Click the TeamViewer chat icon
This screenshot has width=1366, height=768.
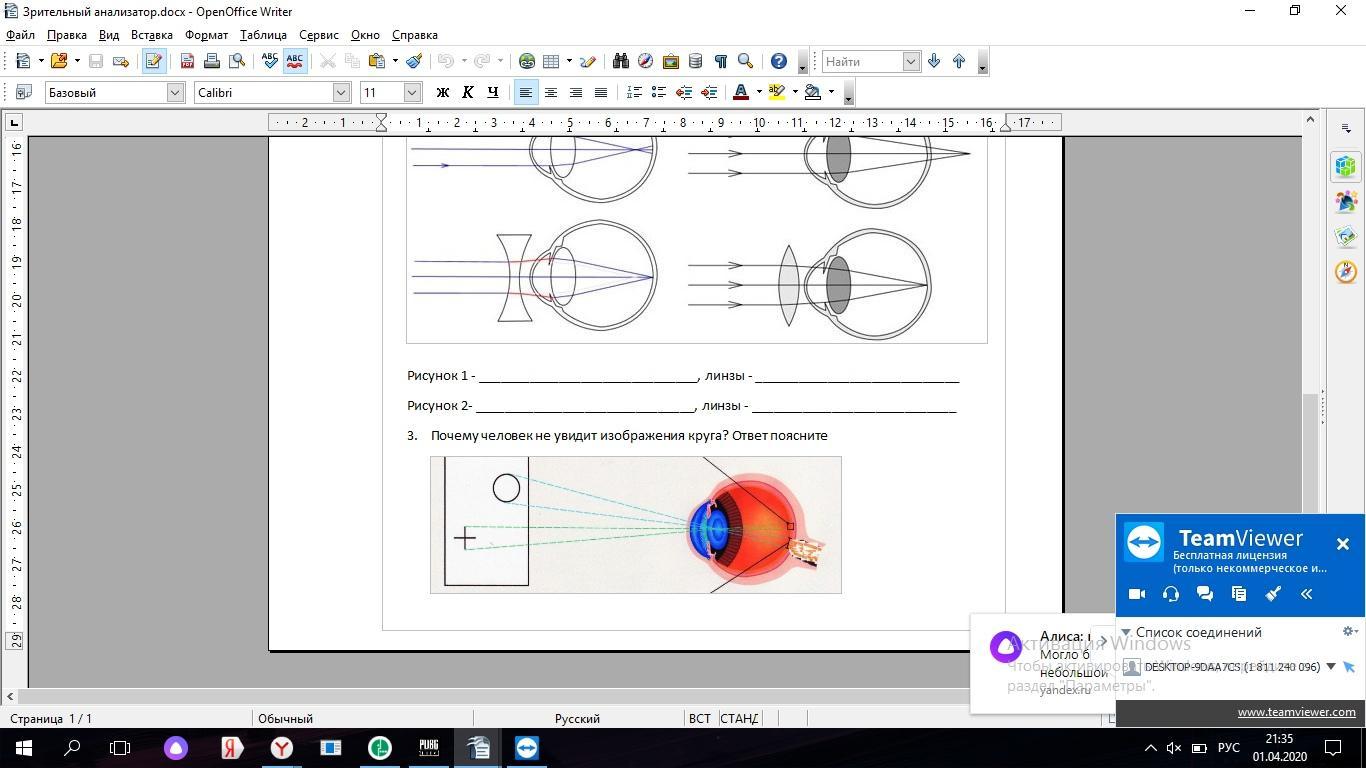(x=1205, y=594)
